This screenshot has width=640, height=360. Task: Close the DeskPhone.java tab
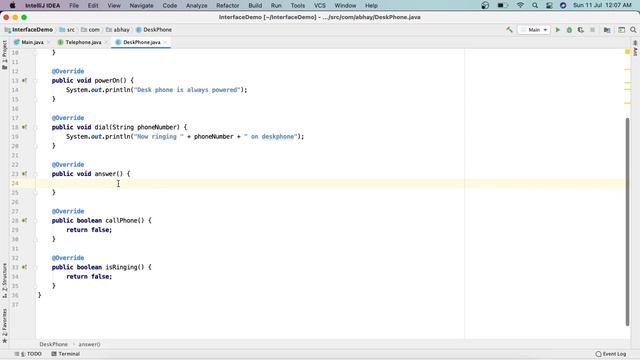pyautogui.click(x=165, y=42)
